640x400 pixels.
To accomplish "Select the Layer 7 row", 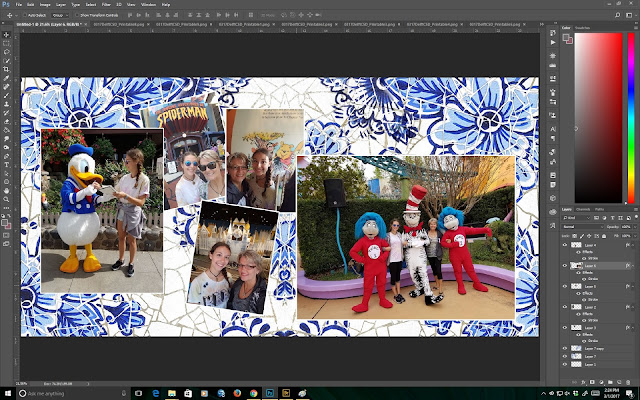I will [598, 356].
